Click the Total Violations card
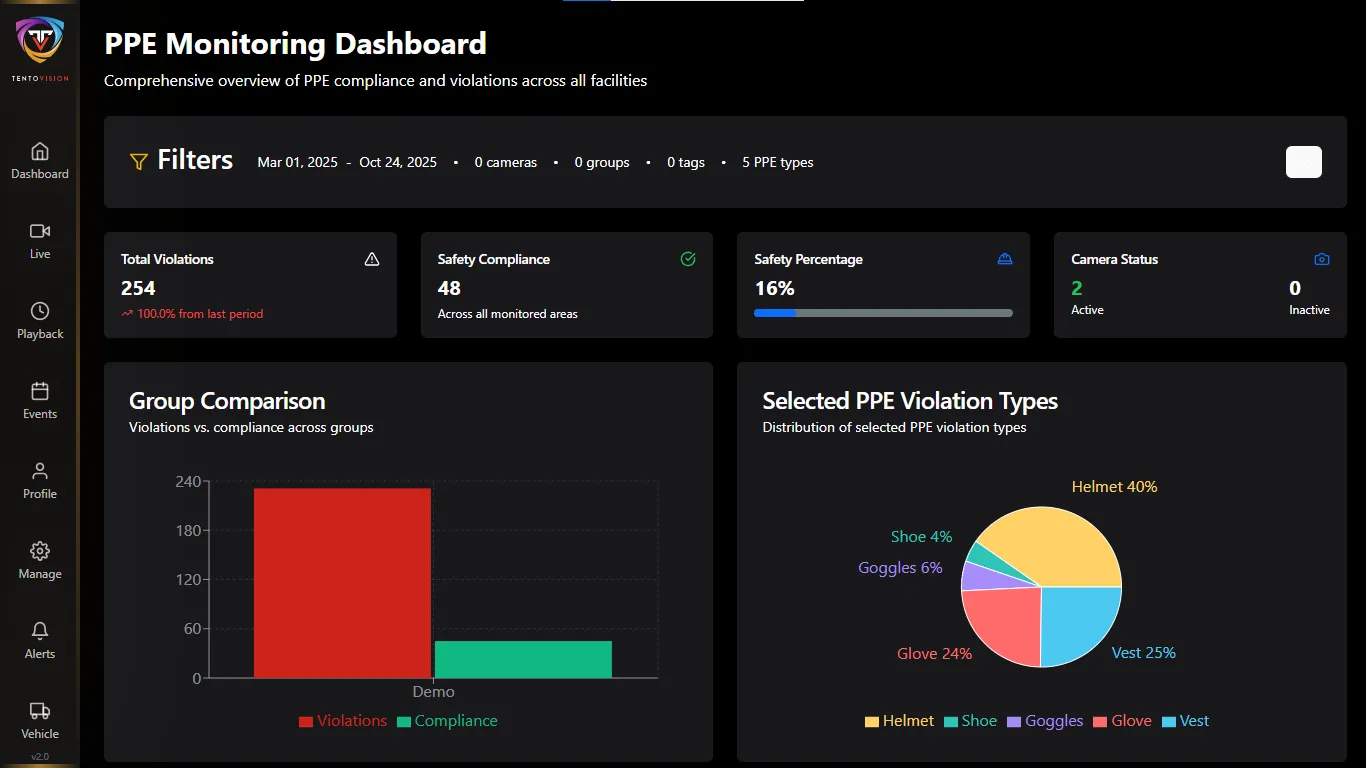Image resolution: width=1366 pixels, height=768 pixels. pos(250,285)
